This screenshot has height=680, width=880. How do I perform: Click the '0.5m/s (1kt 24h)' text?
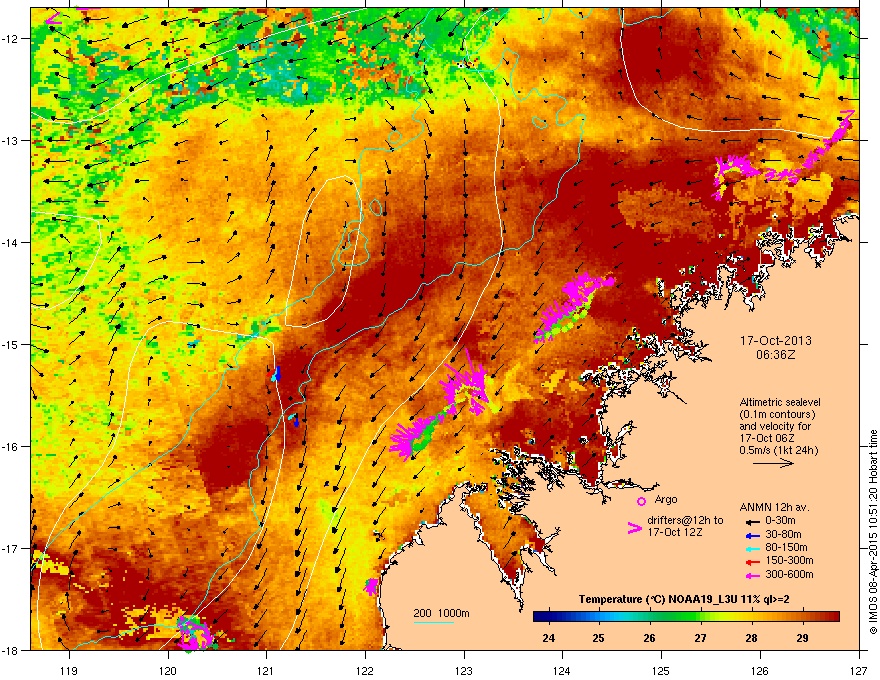click(x=778, y=450)
